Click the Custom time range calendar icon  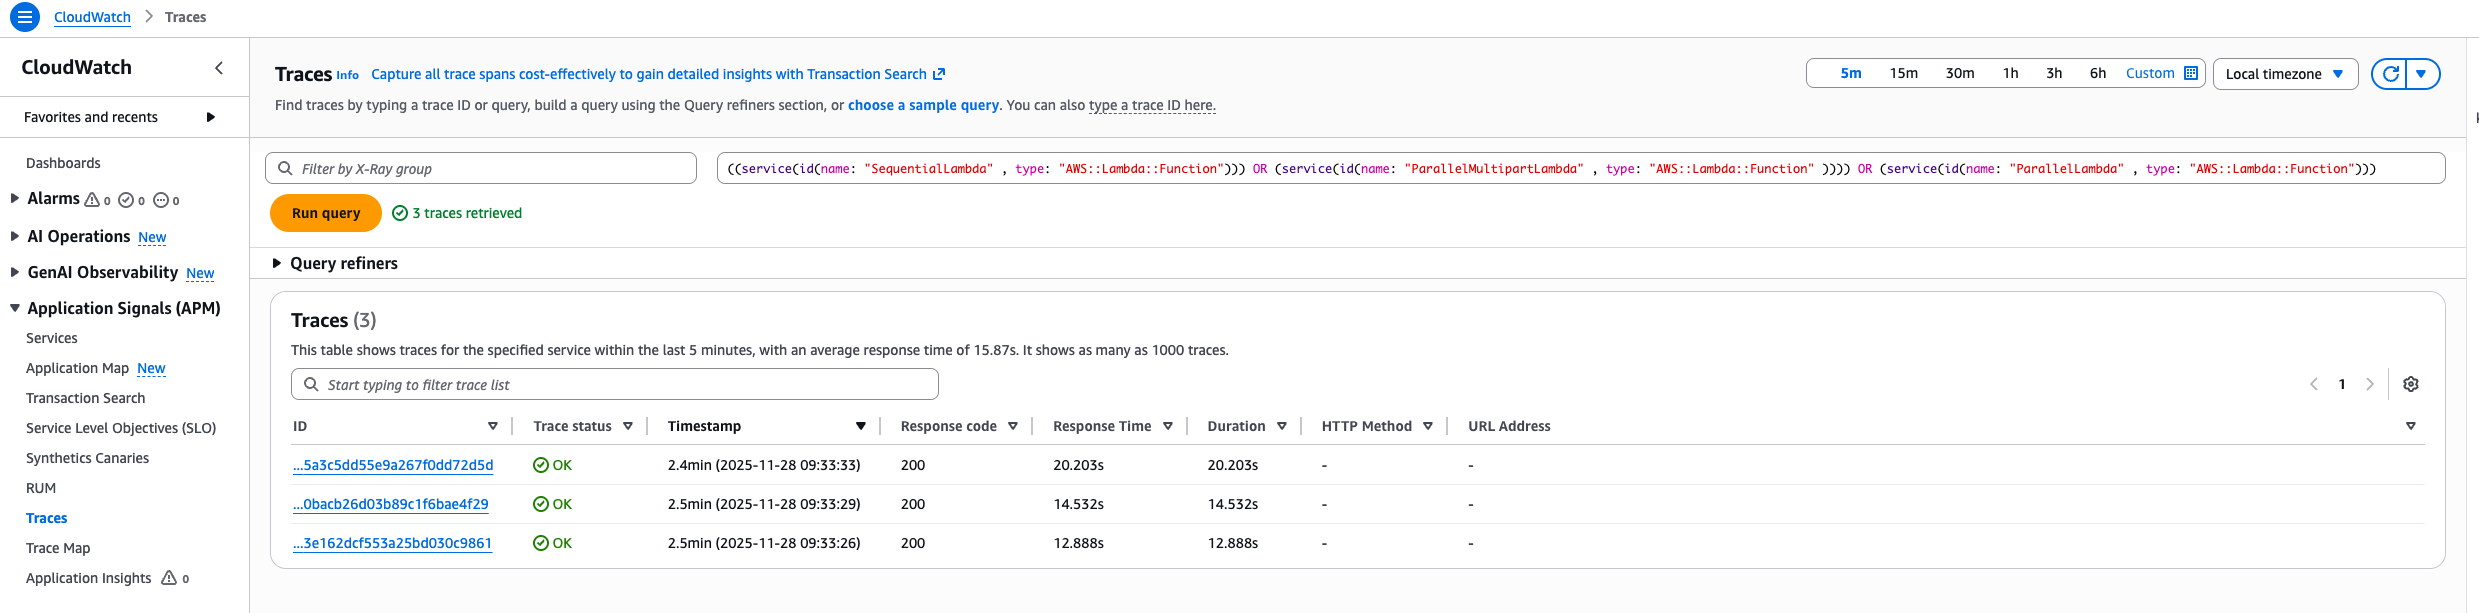tap(2191, 73)
